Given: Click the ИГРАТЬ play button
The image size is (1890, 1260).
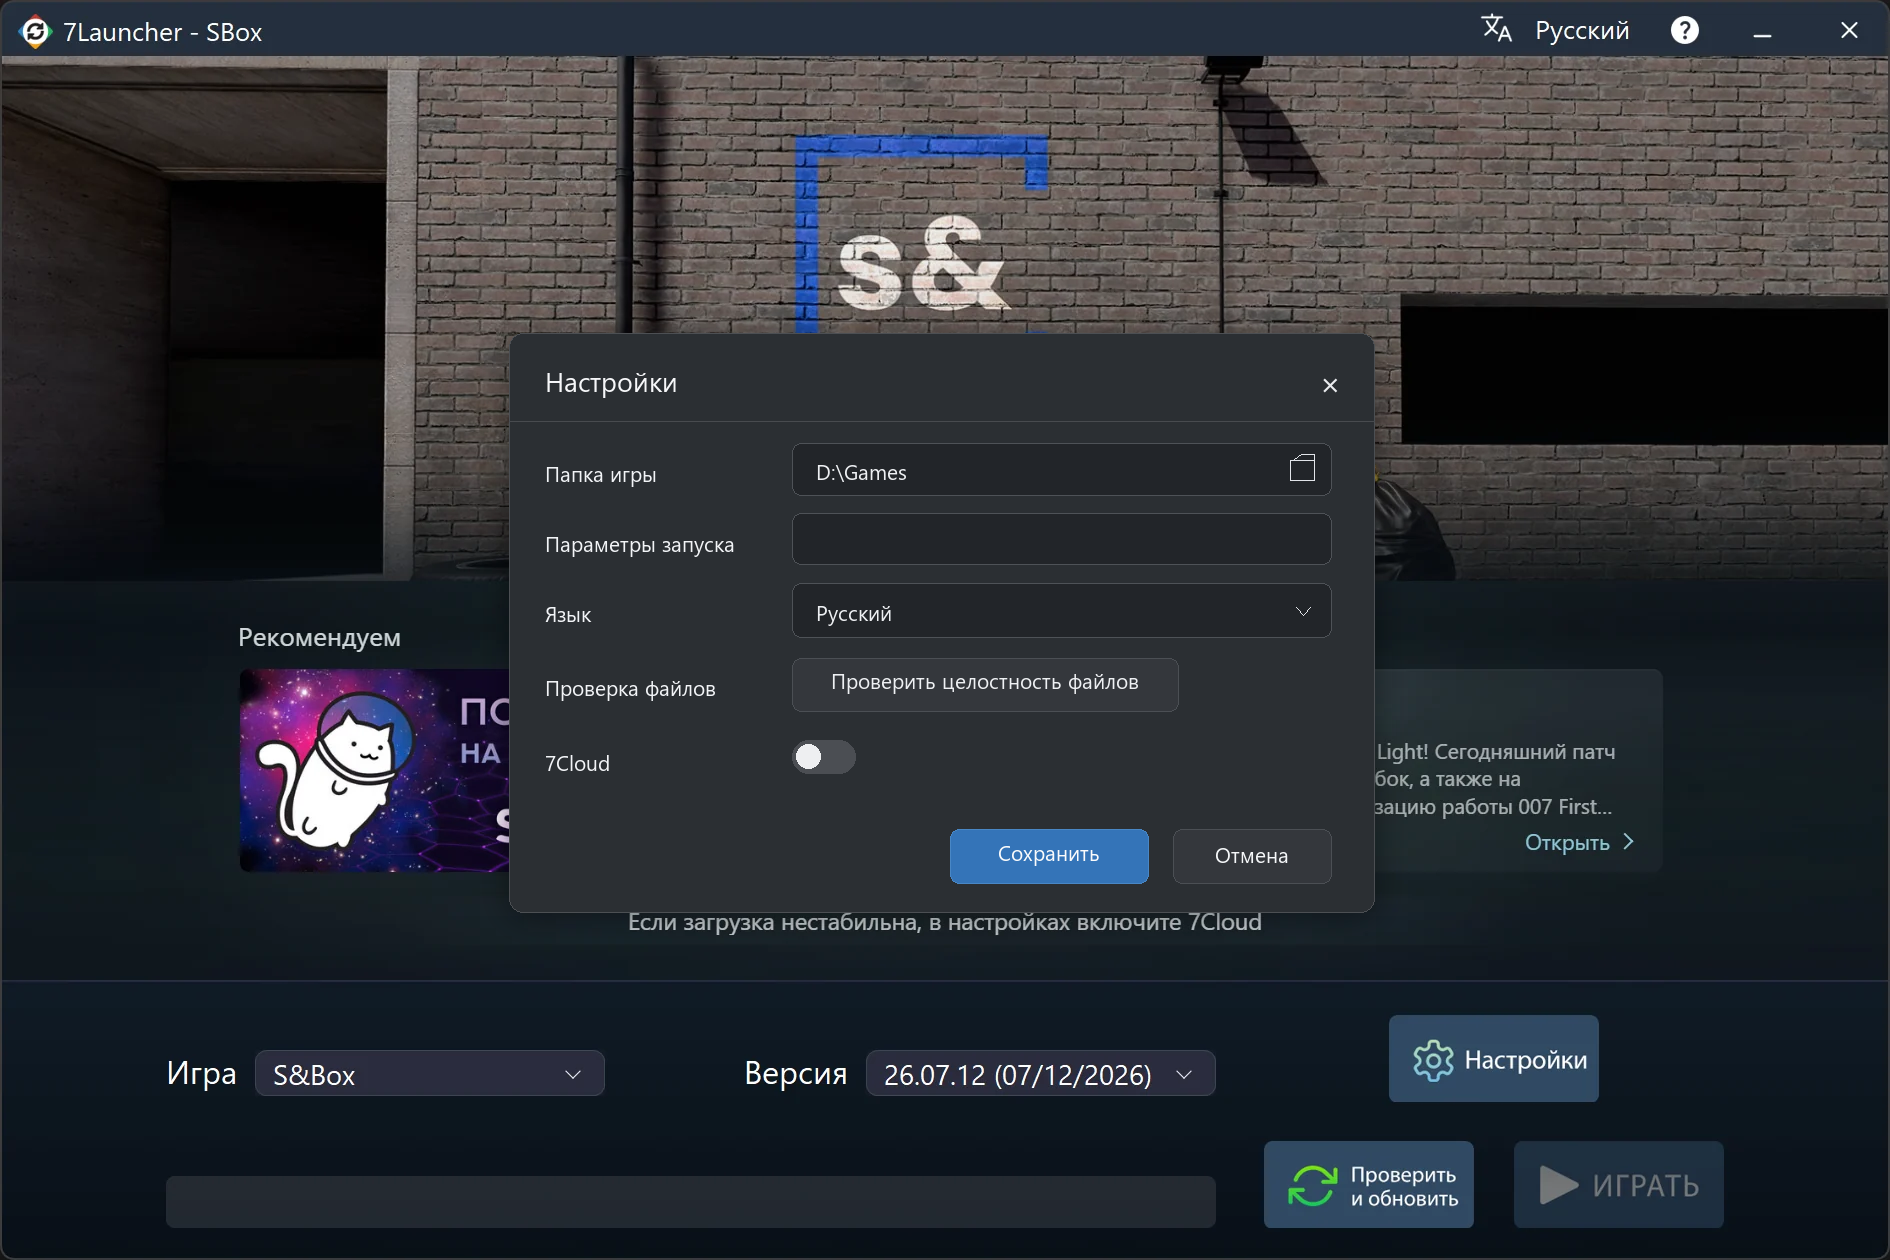Looking at the screenshot, I should coord(1618,1185).
